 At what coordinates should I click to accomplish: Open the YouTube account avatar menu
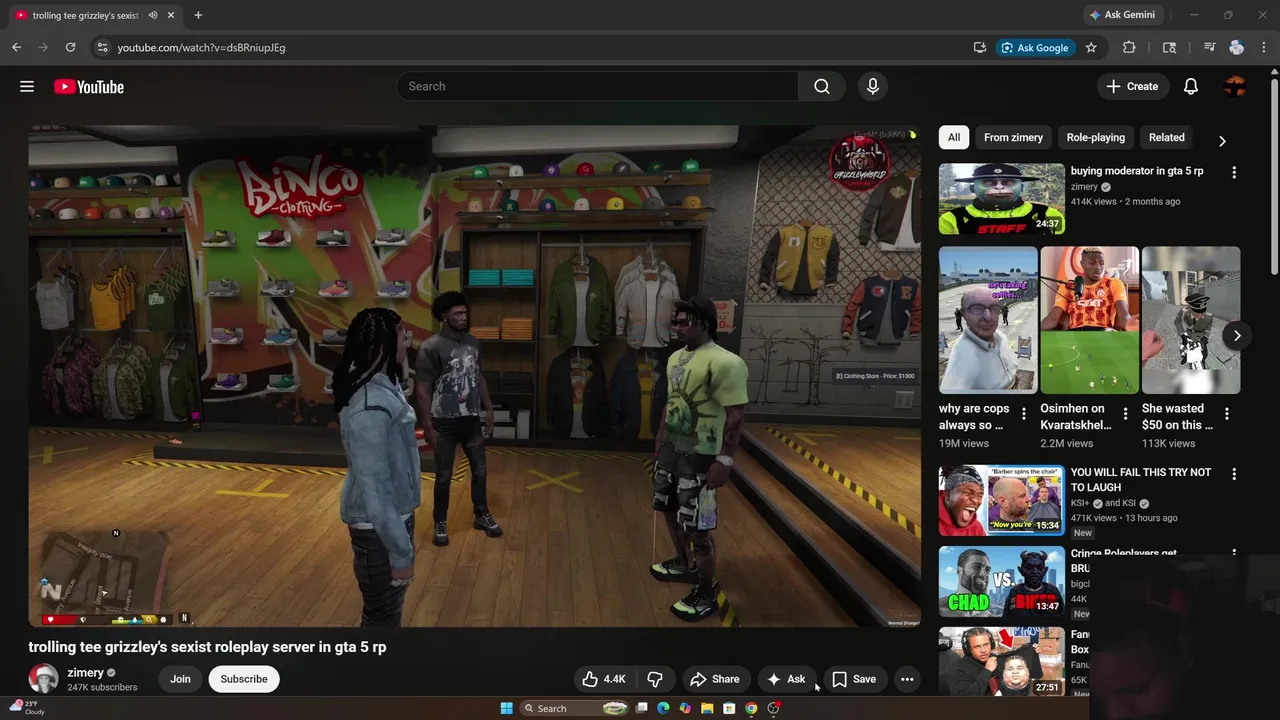point(1235,87)
